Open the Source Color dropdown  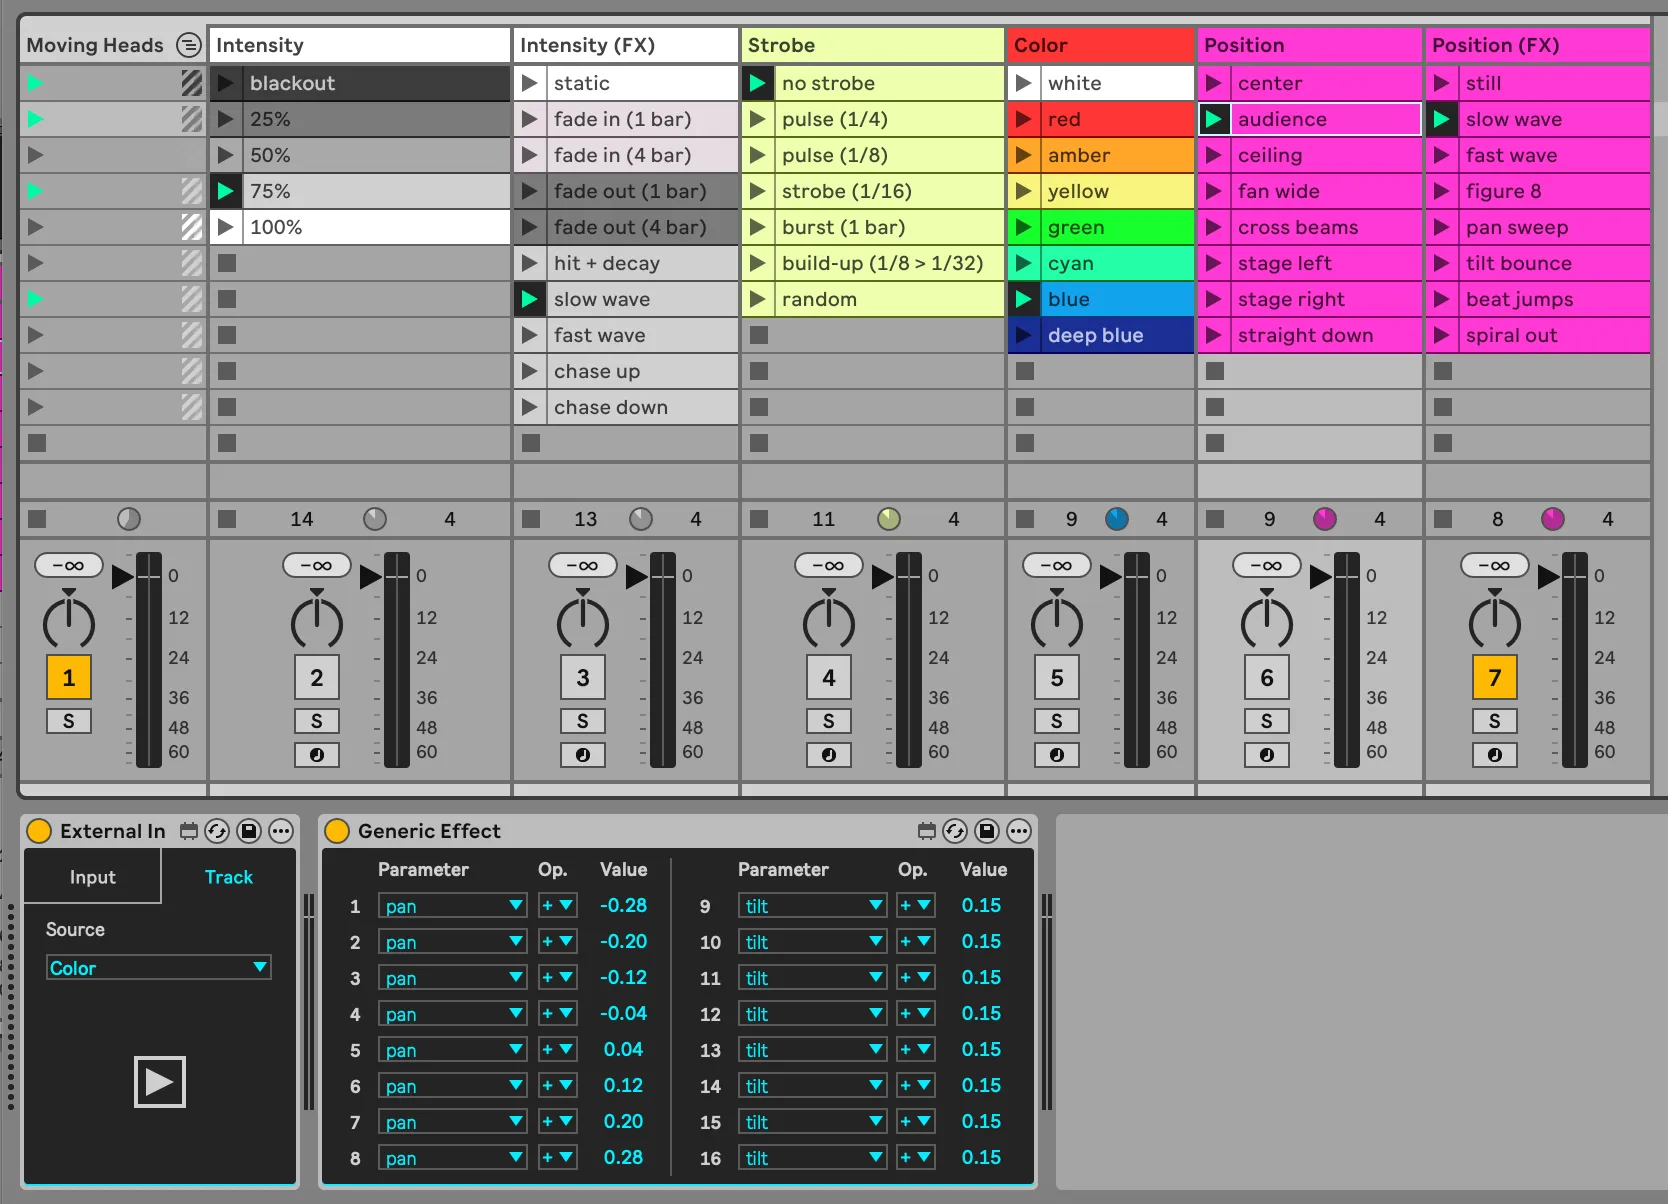[159, 967]
